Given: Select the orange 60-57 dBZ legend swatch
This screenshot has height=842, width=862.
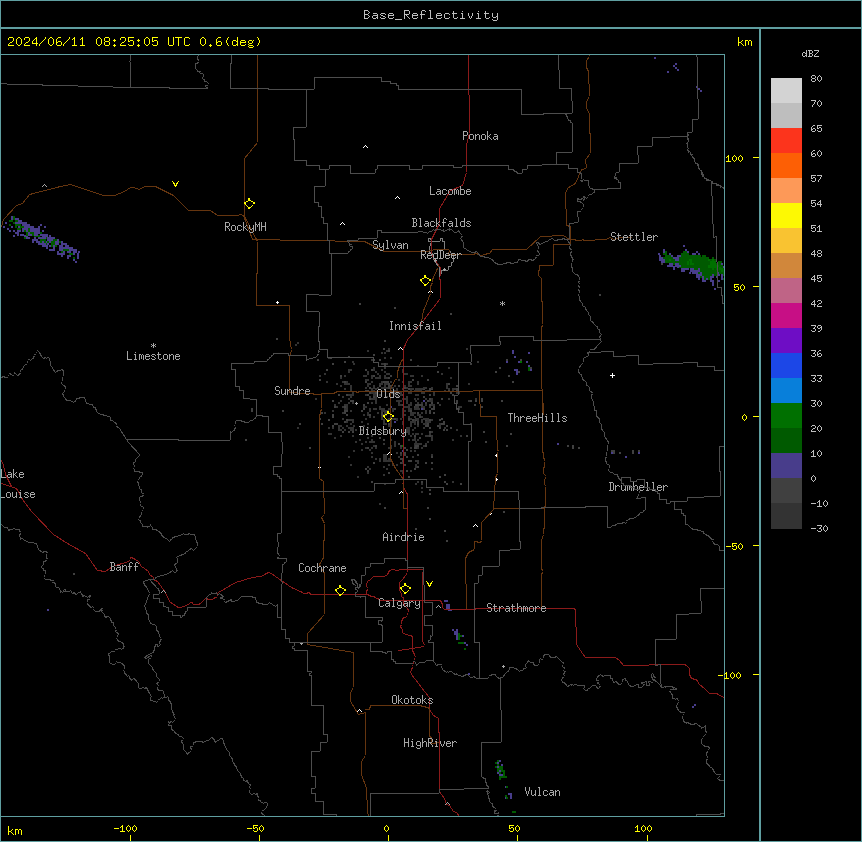Looking at the screenshot, I should pyautogui.click(x=786, y=165).
